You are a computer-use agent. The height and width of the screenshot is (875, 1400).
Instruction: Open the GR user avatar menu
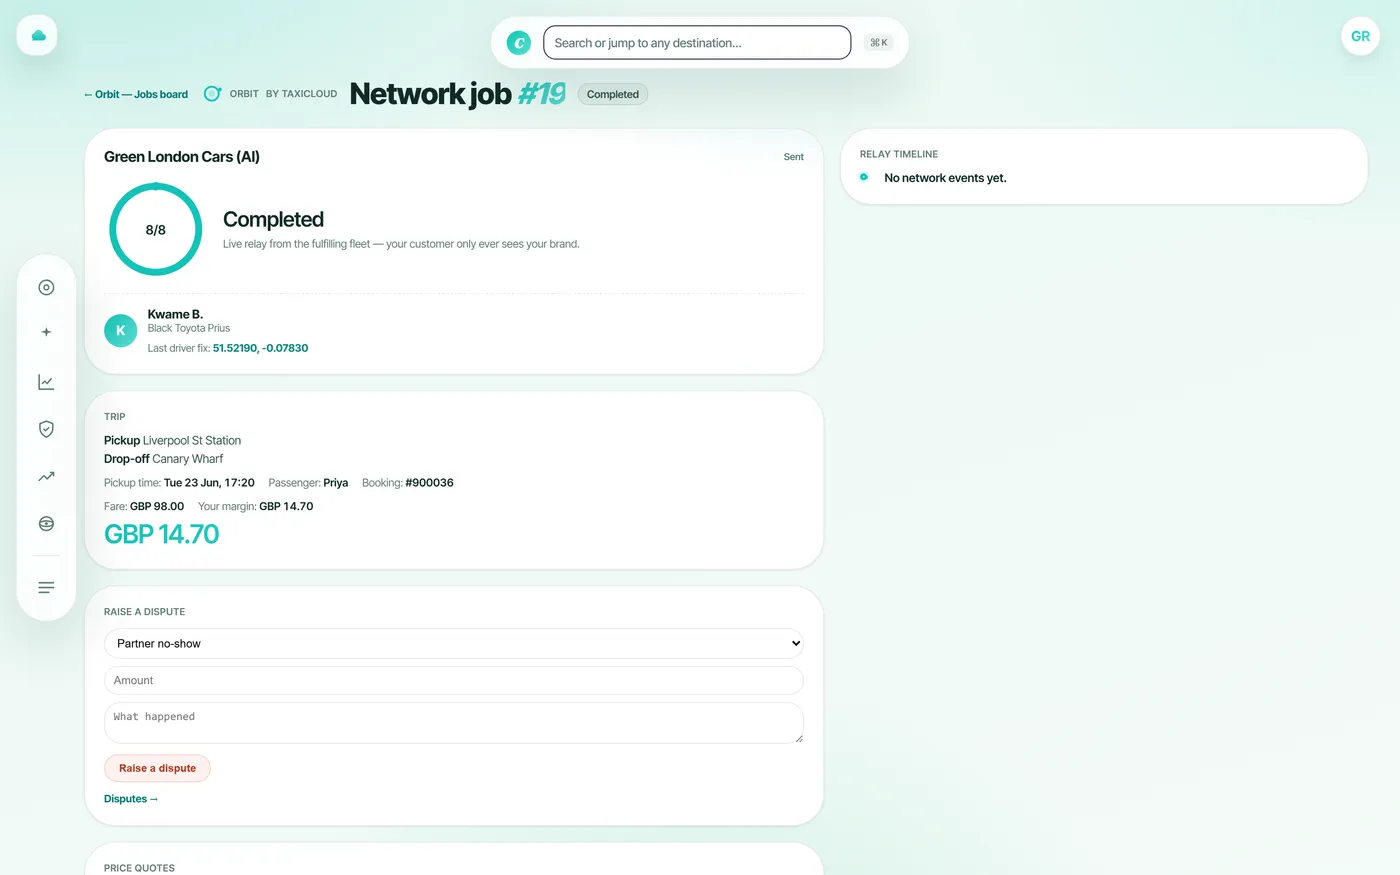(x=1360, y=36)
